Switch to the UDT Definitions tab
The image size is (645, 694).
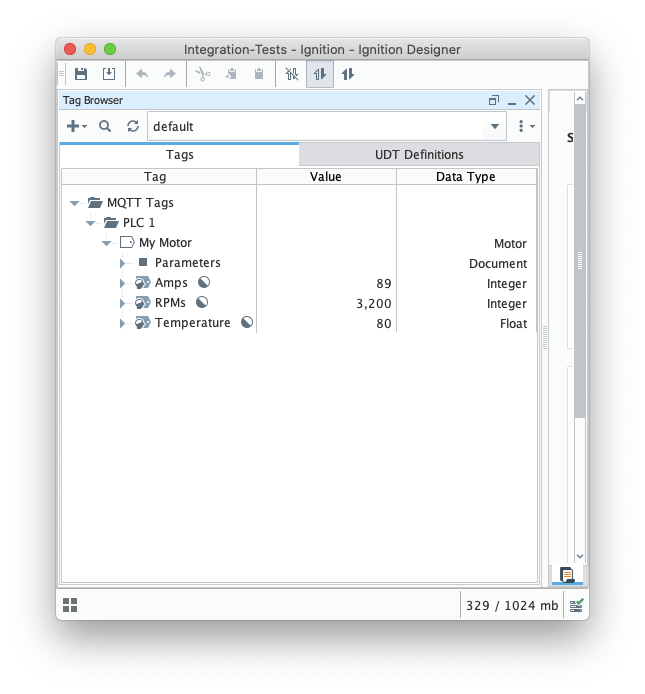pyautogui.click(x=419, y=154)
